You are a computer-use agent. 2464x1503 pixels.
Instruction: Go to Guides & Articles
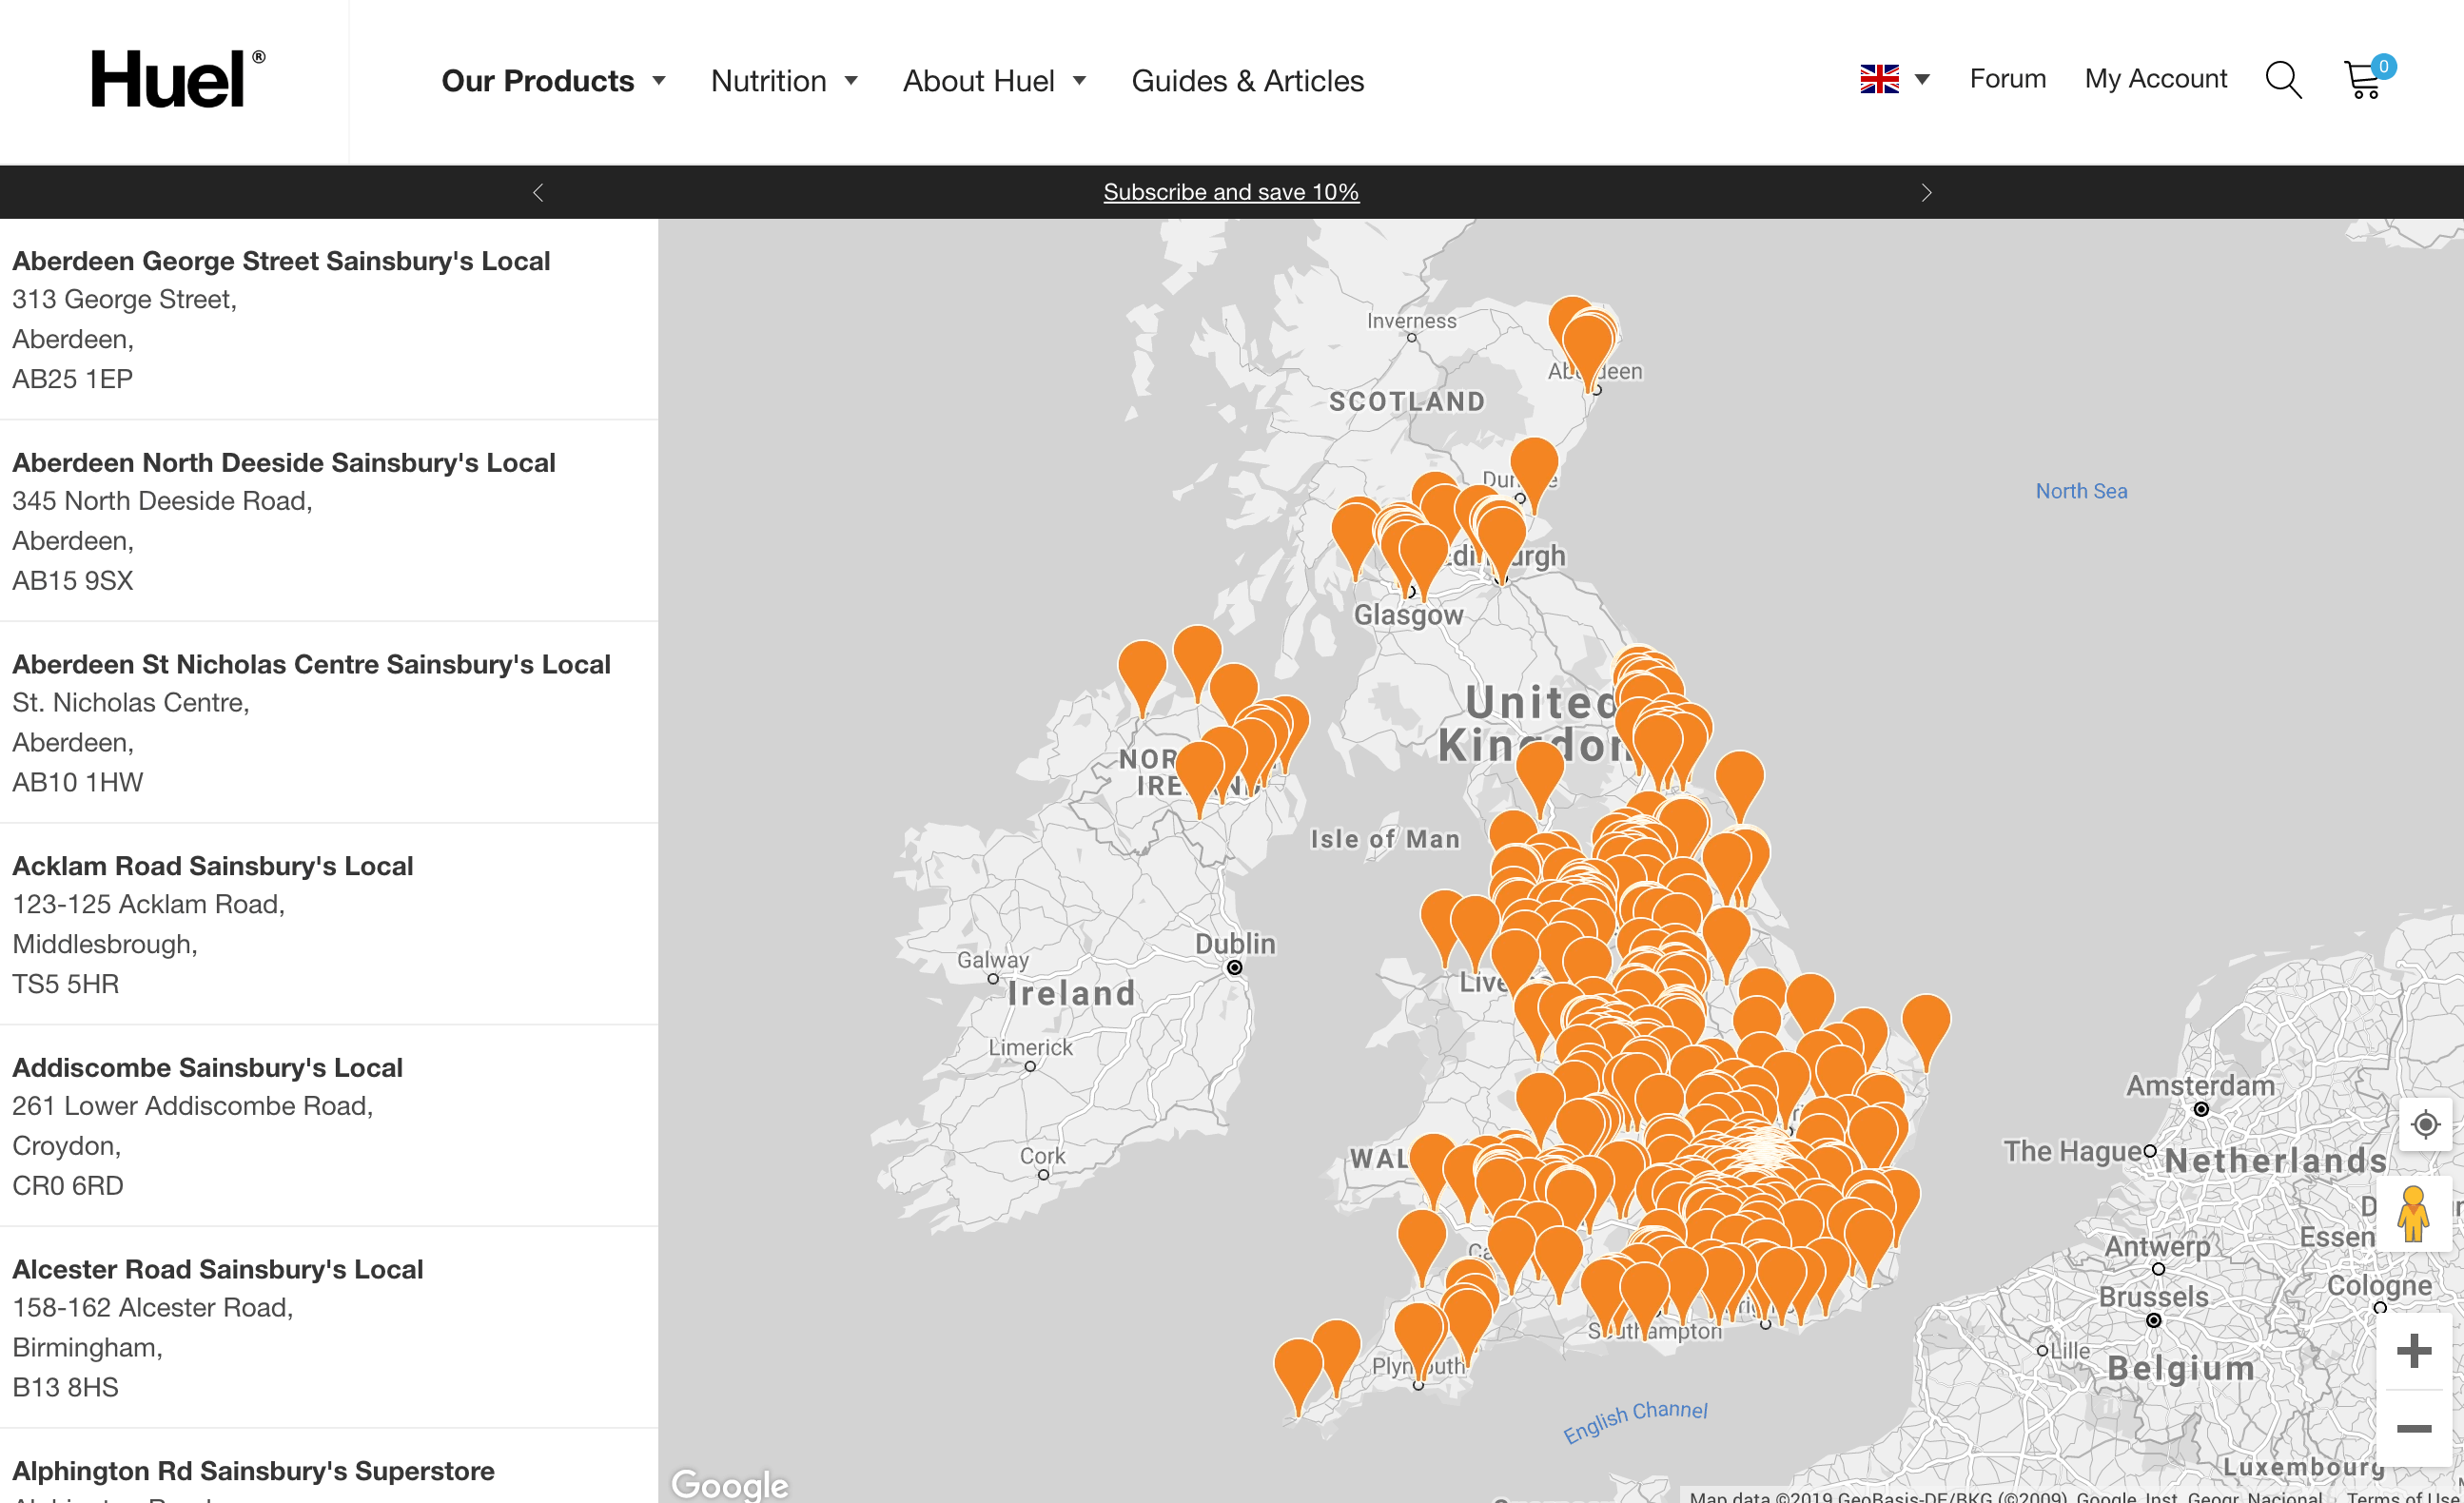pyautogui.click(x=1247, y=81)
